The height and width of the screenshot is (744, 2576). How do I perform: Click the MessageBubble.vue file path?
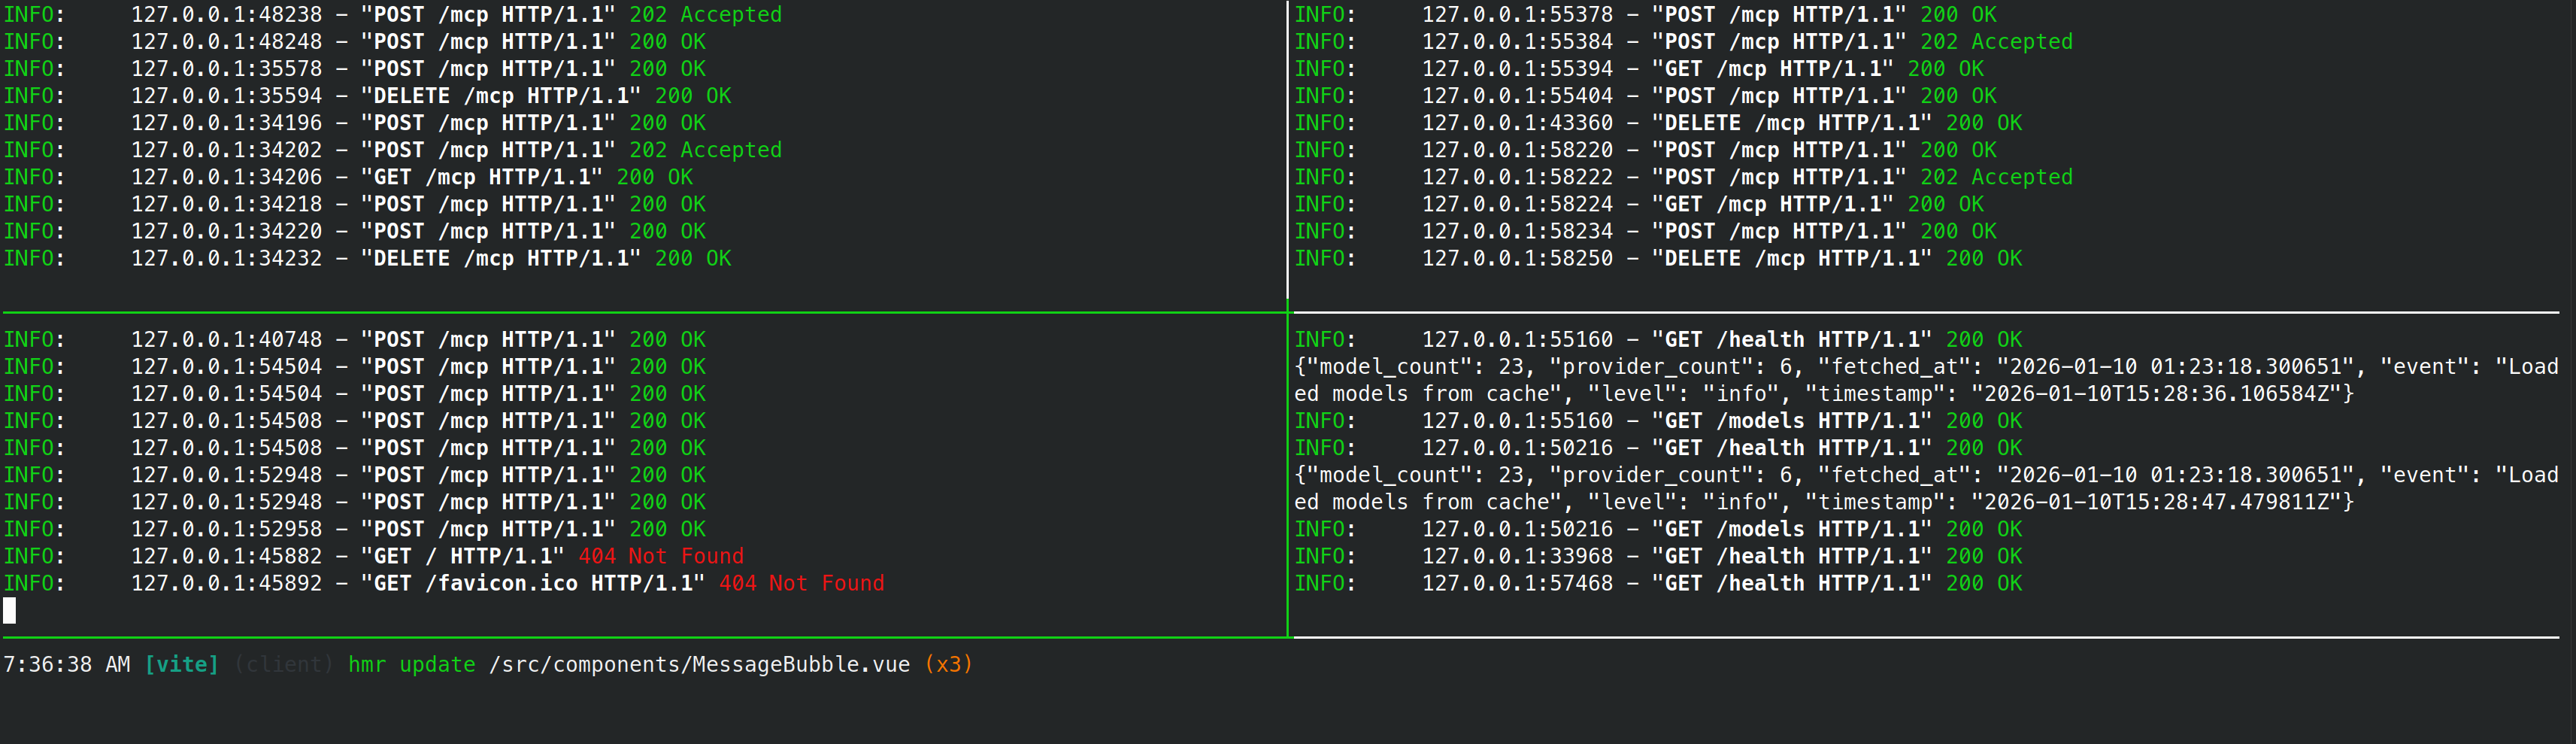tap(699, 665)
